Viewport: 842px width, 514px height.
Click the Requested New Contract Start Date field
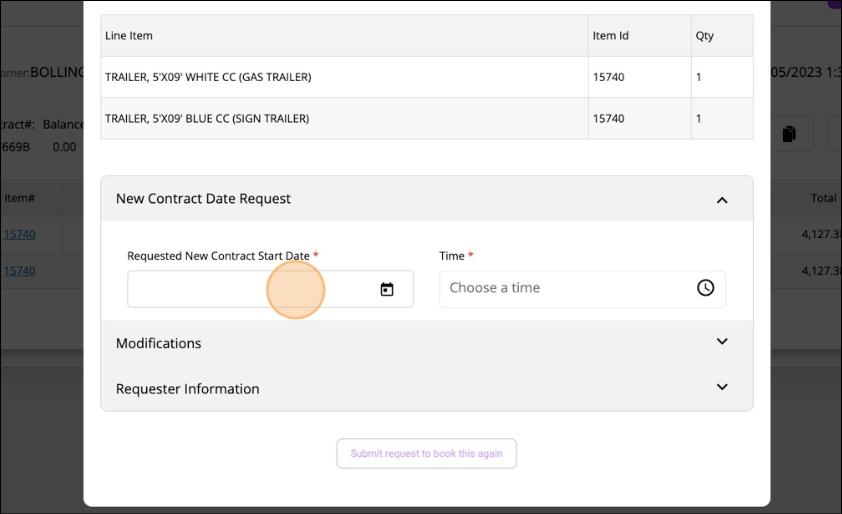coord(250,289)
